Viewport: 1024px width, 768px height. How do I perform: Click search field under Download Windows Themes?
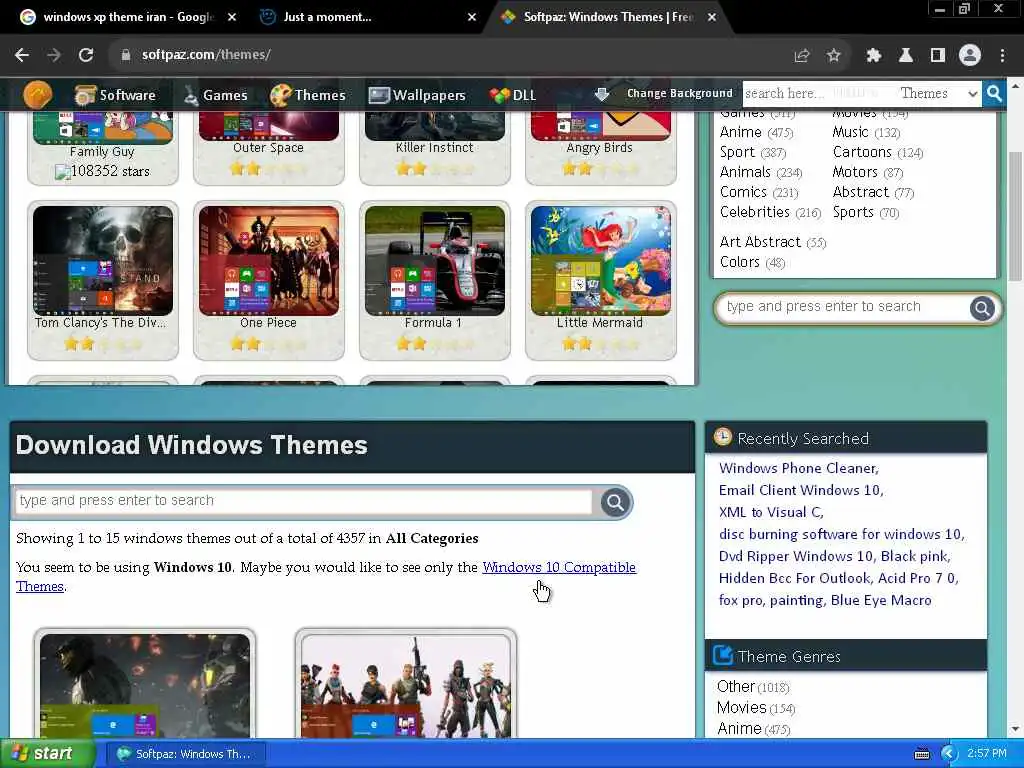pos(304,501)
